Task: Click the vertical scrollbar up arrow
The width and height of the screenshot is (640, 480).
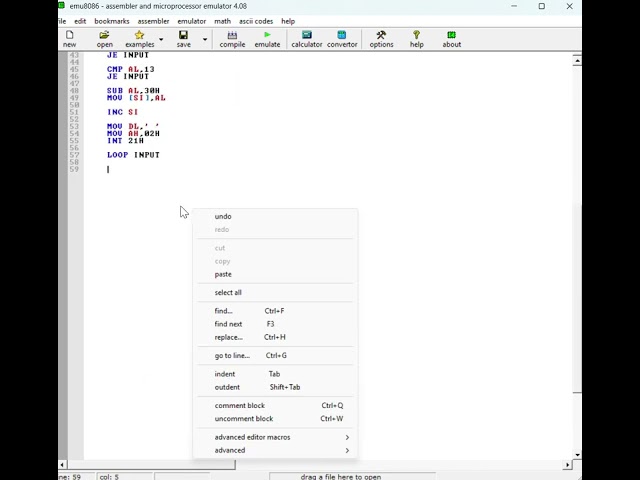Action: click(577, 61)
